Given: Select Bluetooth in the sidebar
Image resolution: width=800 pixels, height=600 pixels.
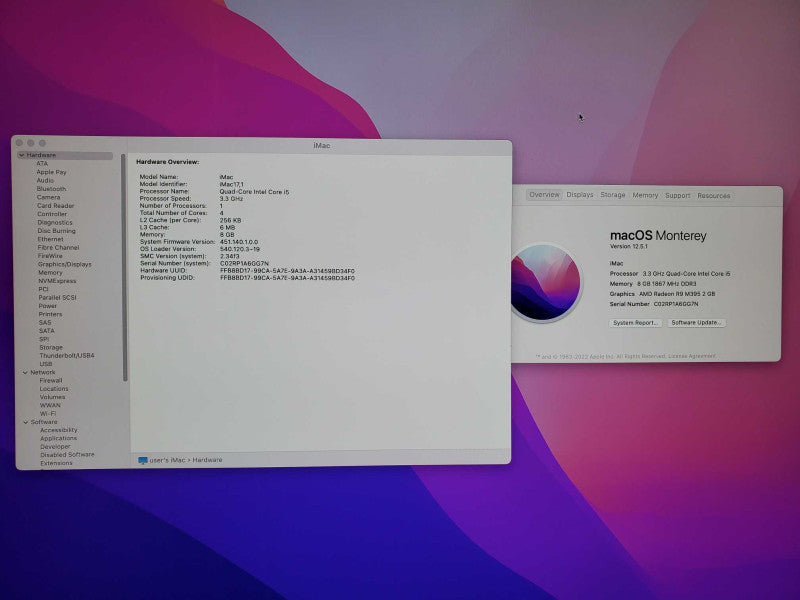Looking at the screenshot, I should pos(51,189).
